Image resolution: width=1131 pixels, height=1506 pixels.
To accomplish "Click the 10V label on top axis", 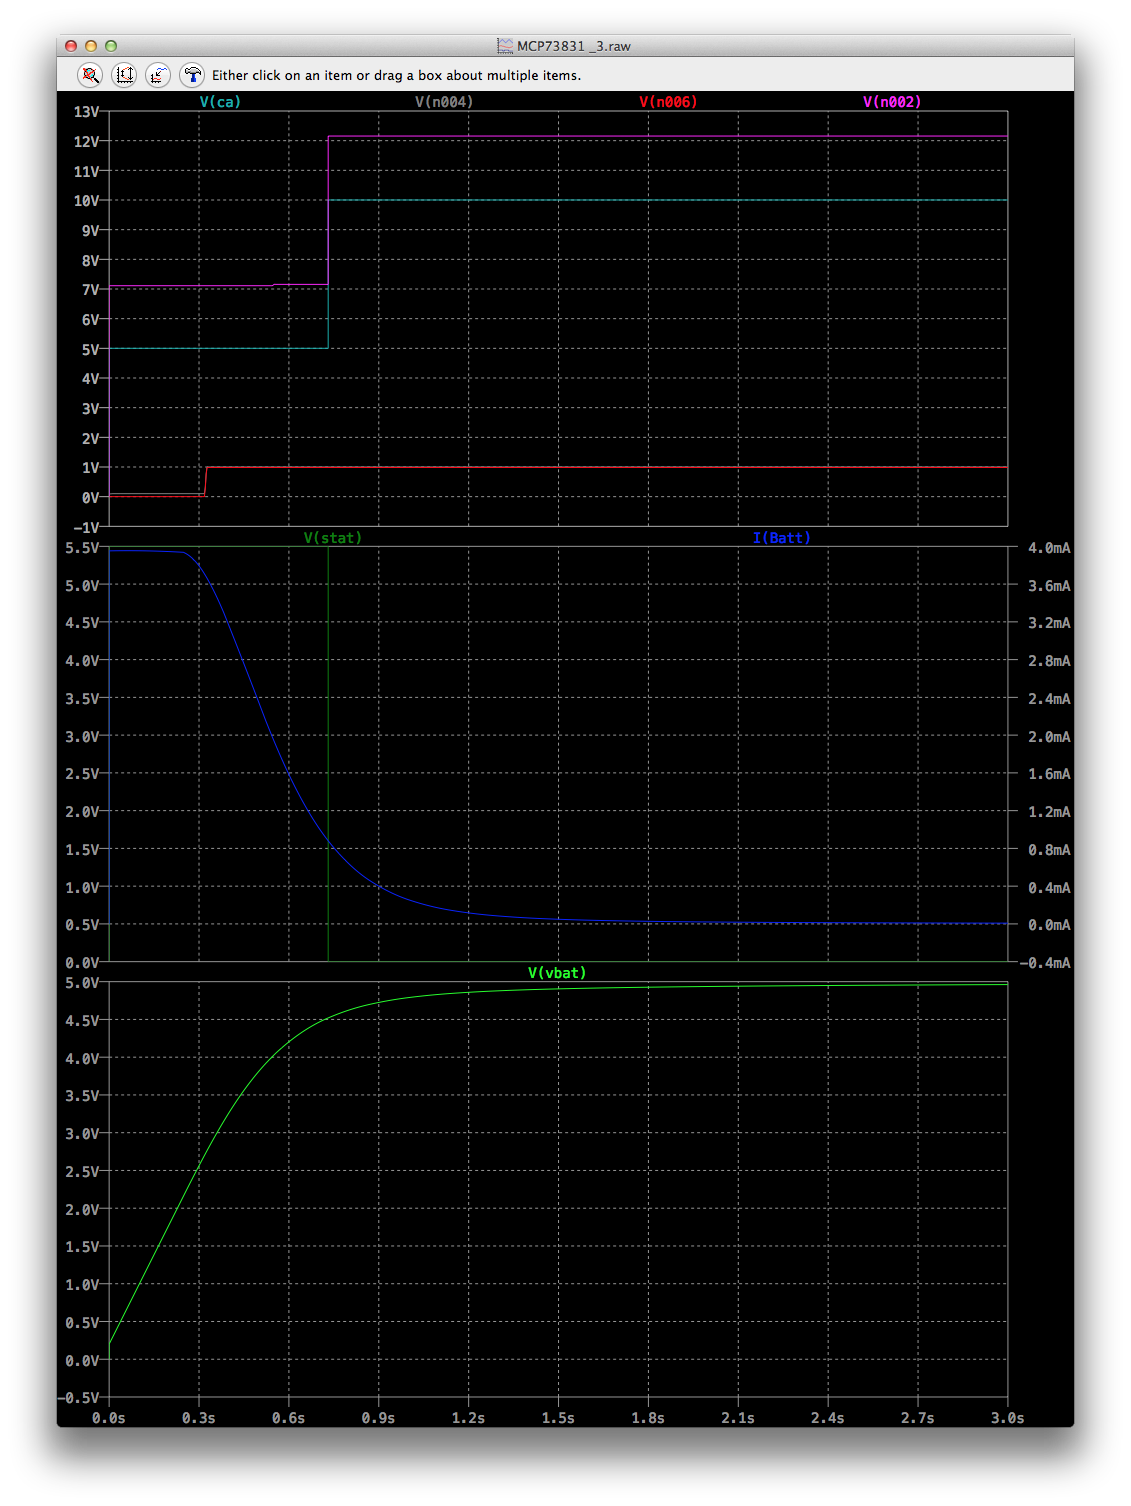I will click(x=86, y=201).
